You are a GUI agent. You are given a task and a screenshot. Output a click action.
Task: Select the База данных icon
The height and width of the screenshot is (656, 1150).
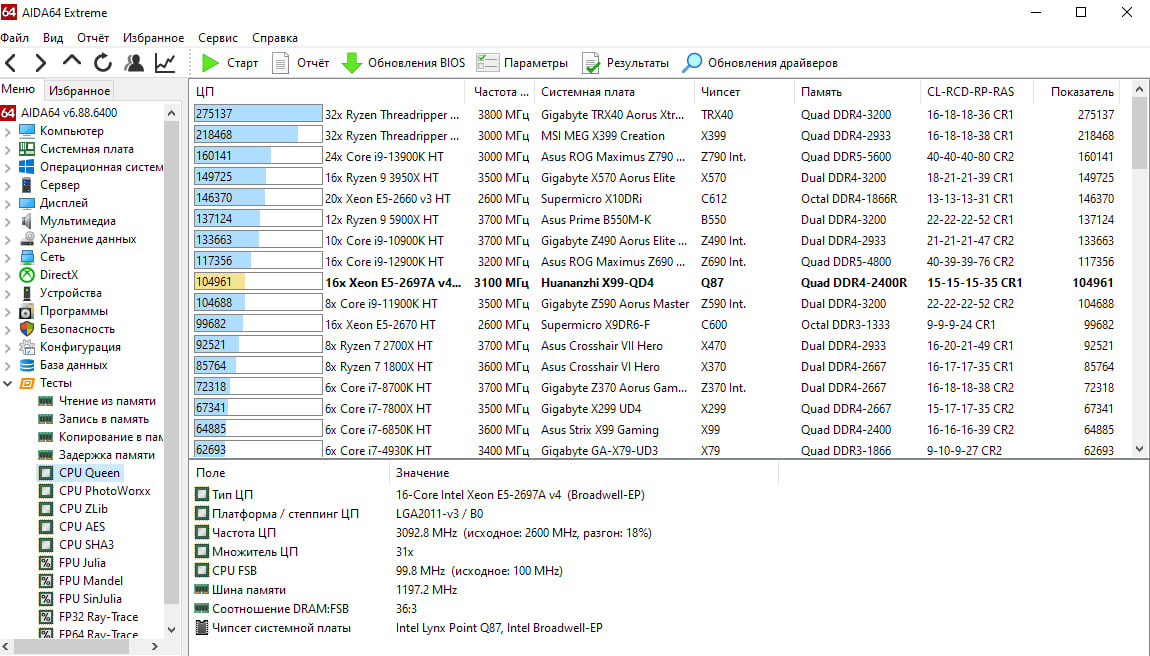click(x=27, y=365)
